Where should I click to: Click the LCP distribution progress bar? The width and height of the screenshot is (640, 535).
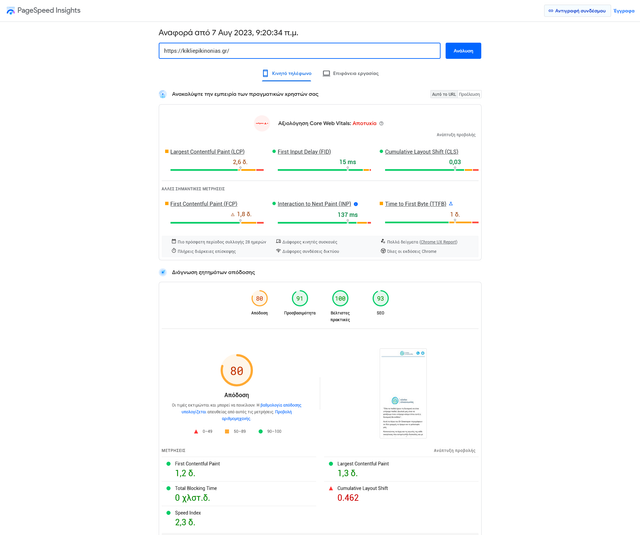point(217,170)
